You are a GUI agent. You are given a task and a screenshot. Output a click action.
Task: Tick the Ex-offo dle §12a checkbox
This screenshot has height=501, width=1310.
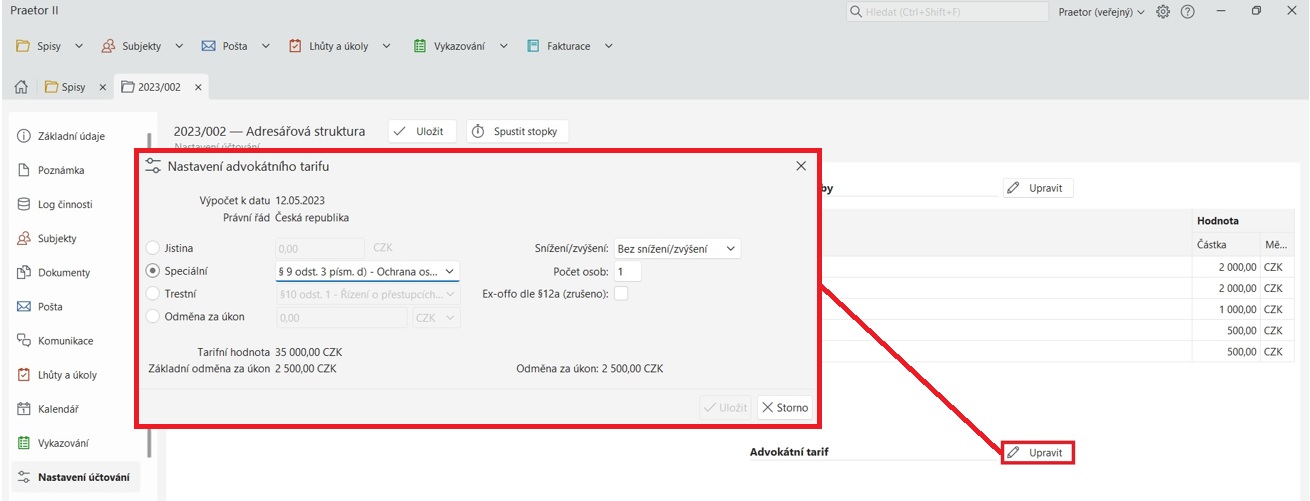[621, 294]
